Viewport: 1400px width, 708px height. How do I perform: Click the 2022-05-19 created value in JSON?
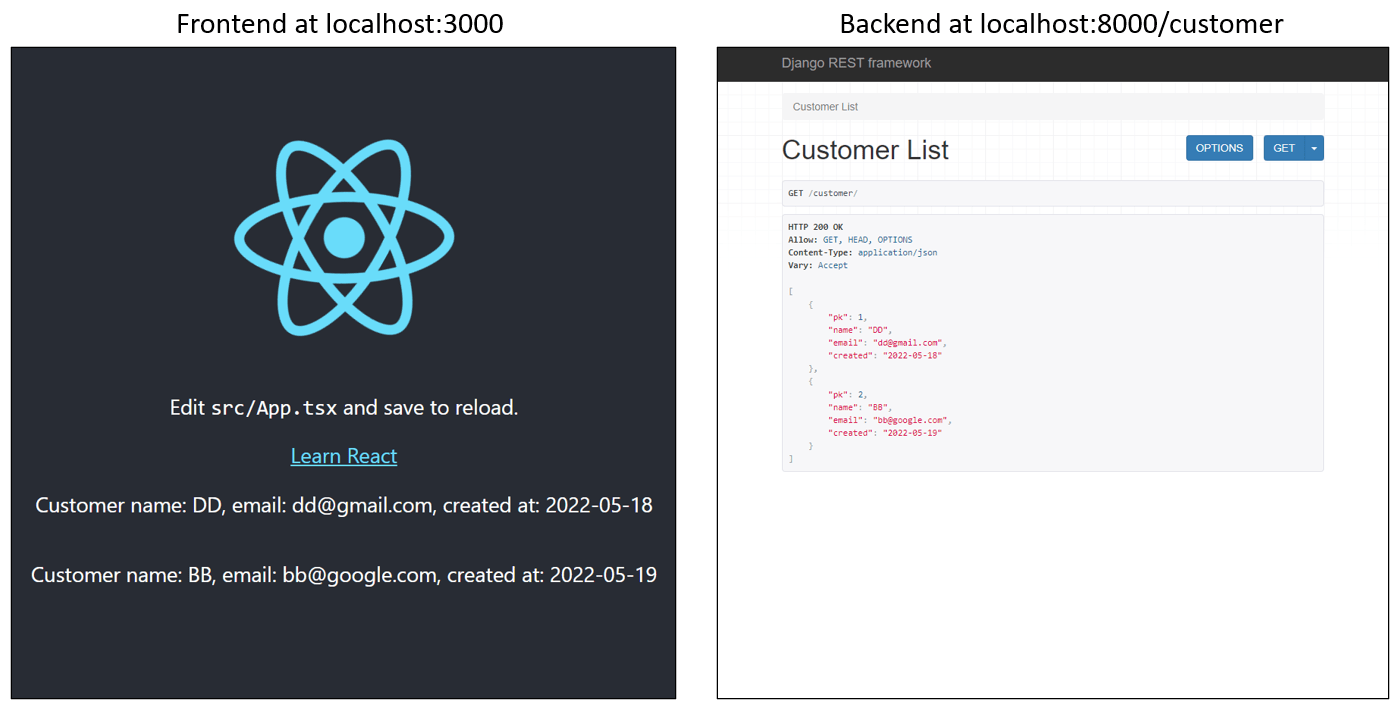[912, 433]
